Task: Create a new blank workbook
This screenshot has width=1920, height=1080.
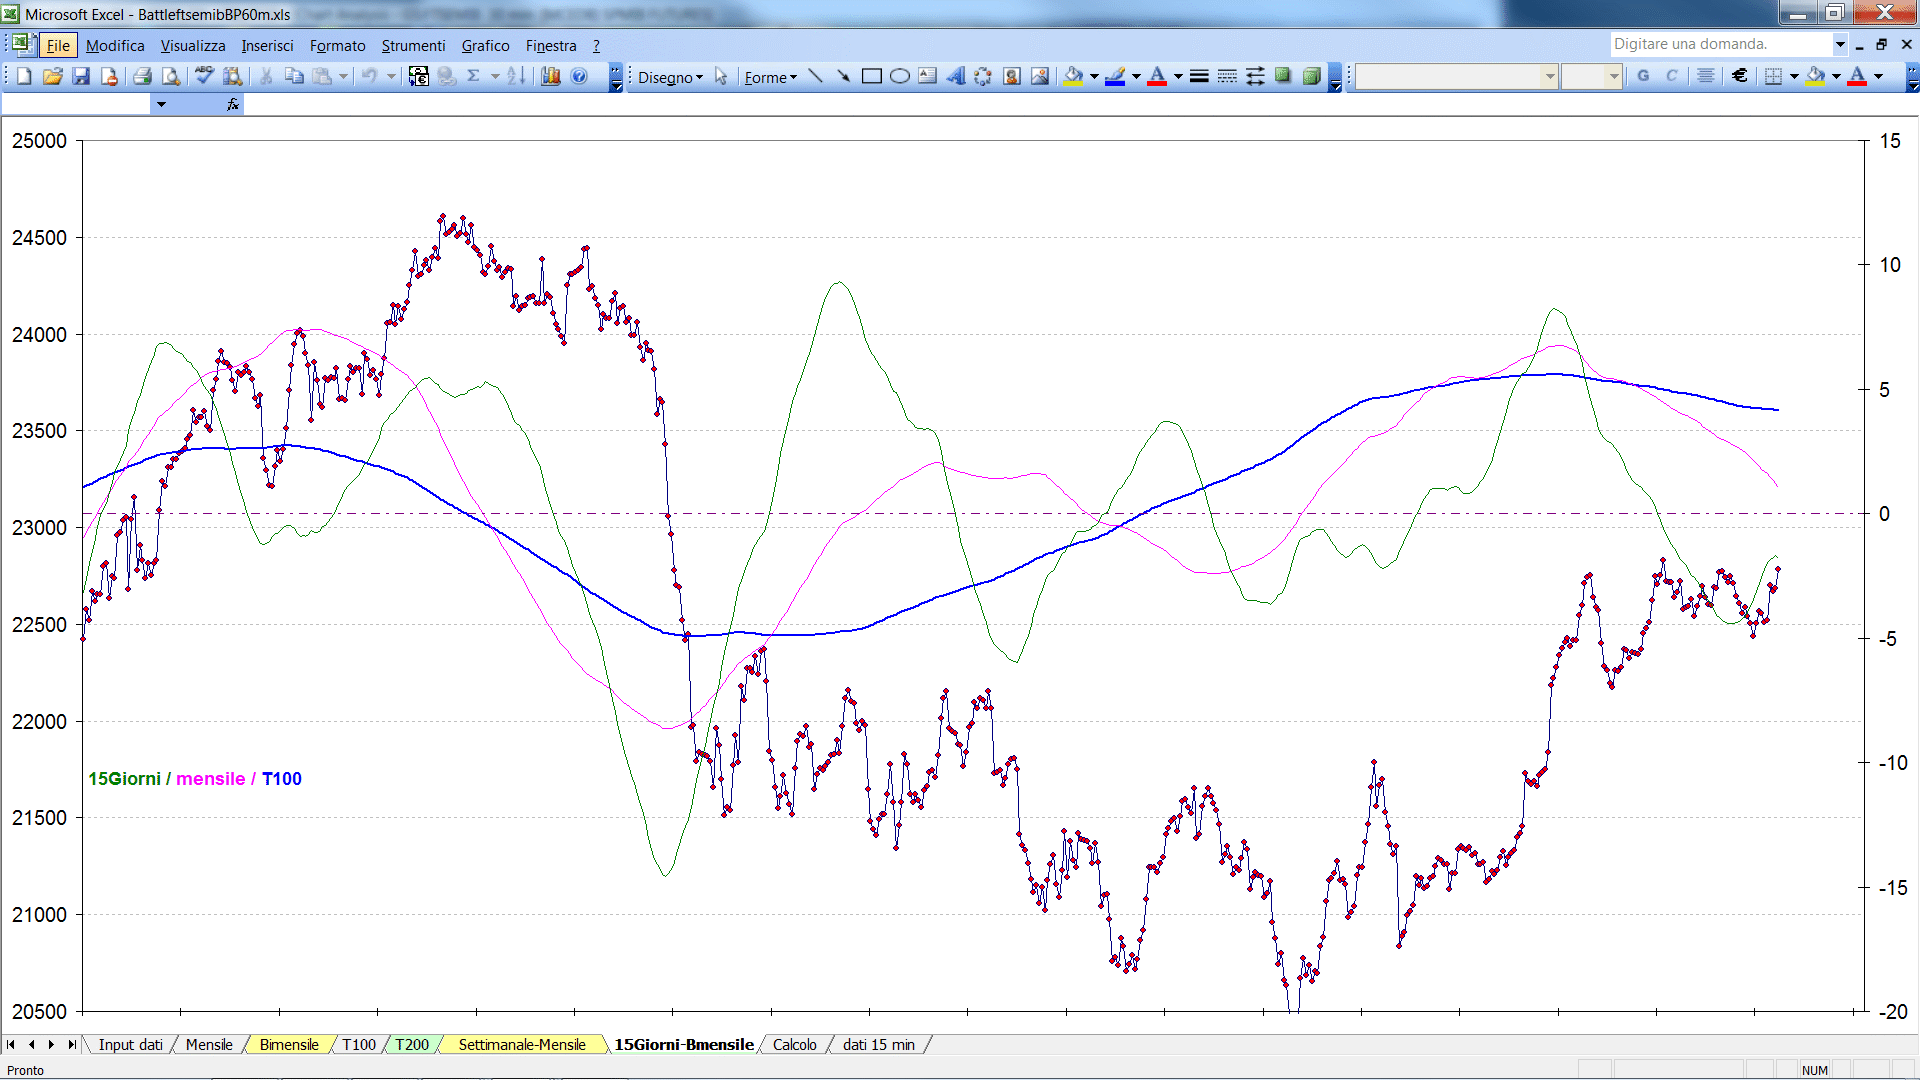Action: click(24, 76)
